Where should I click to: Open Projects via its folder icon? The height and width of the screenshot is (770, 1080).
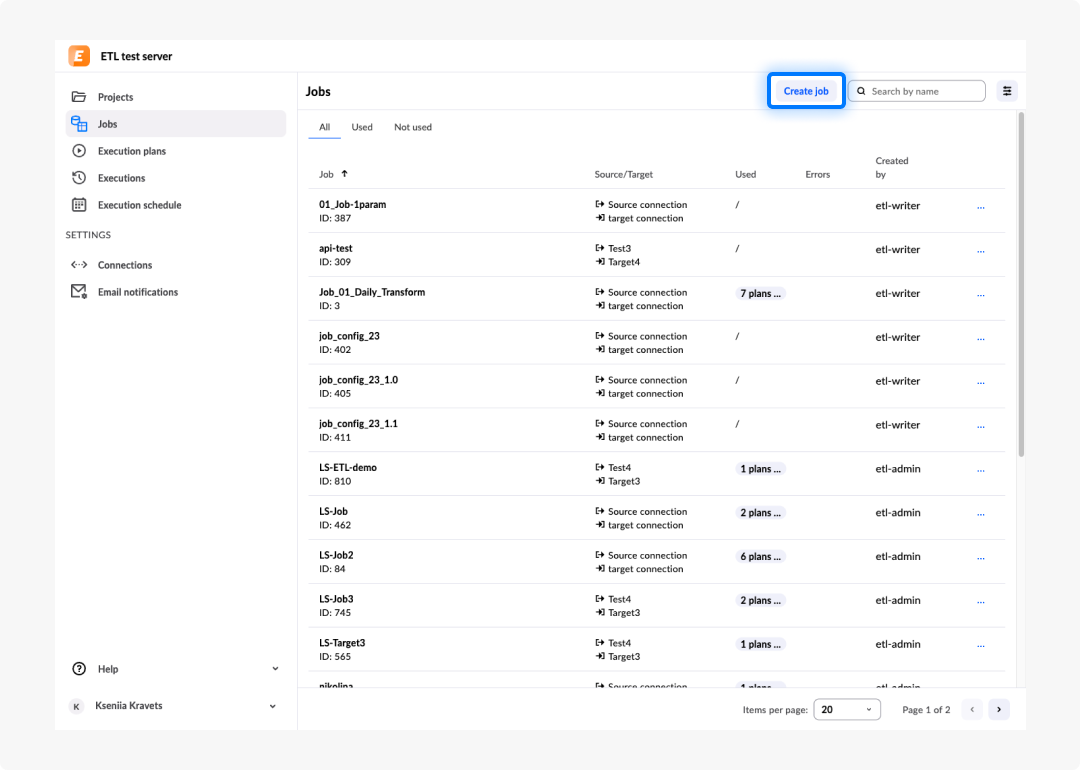click(x=79, y=96)
